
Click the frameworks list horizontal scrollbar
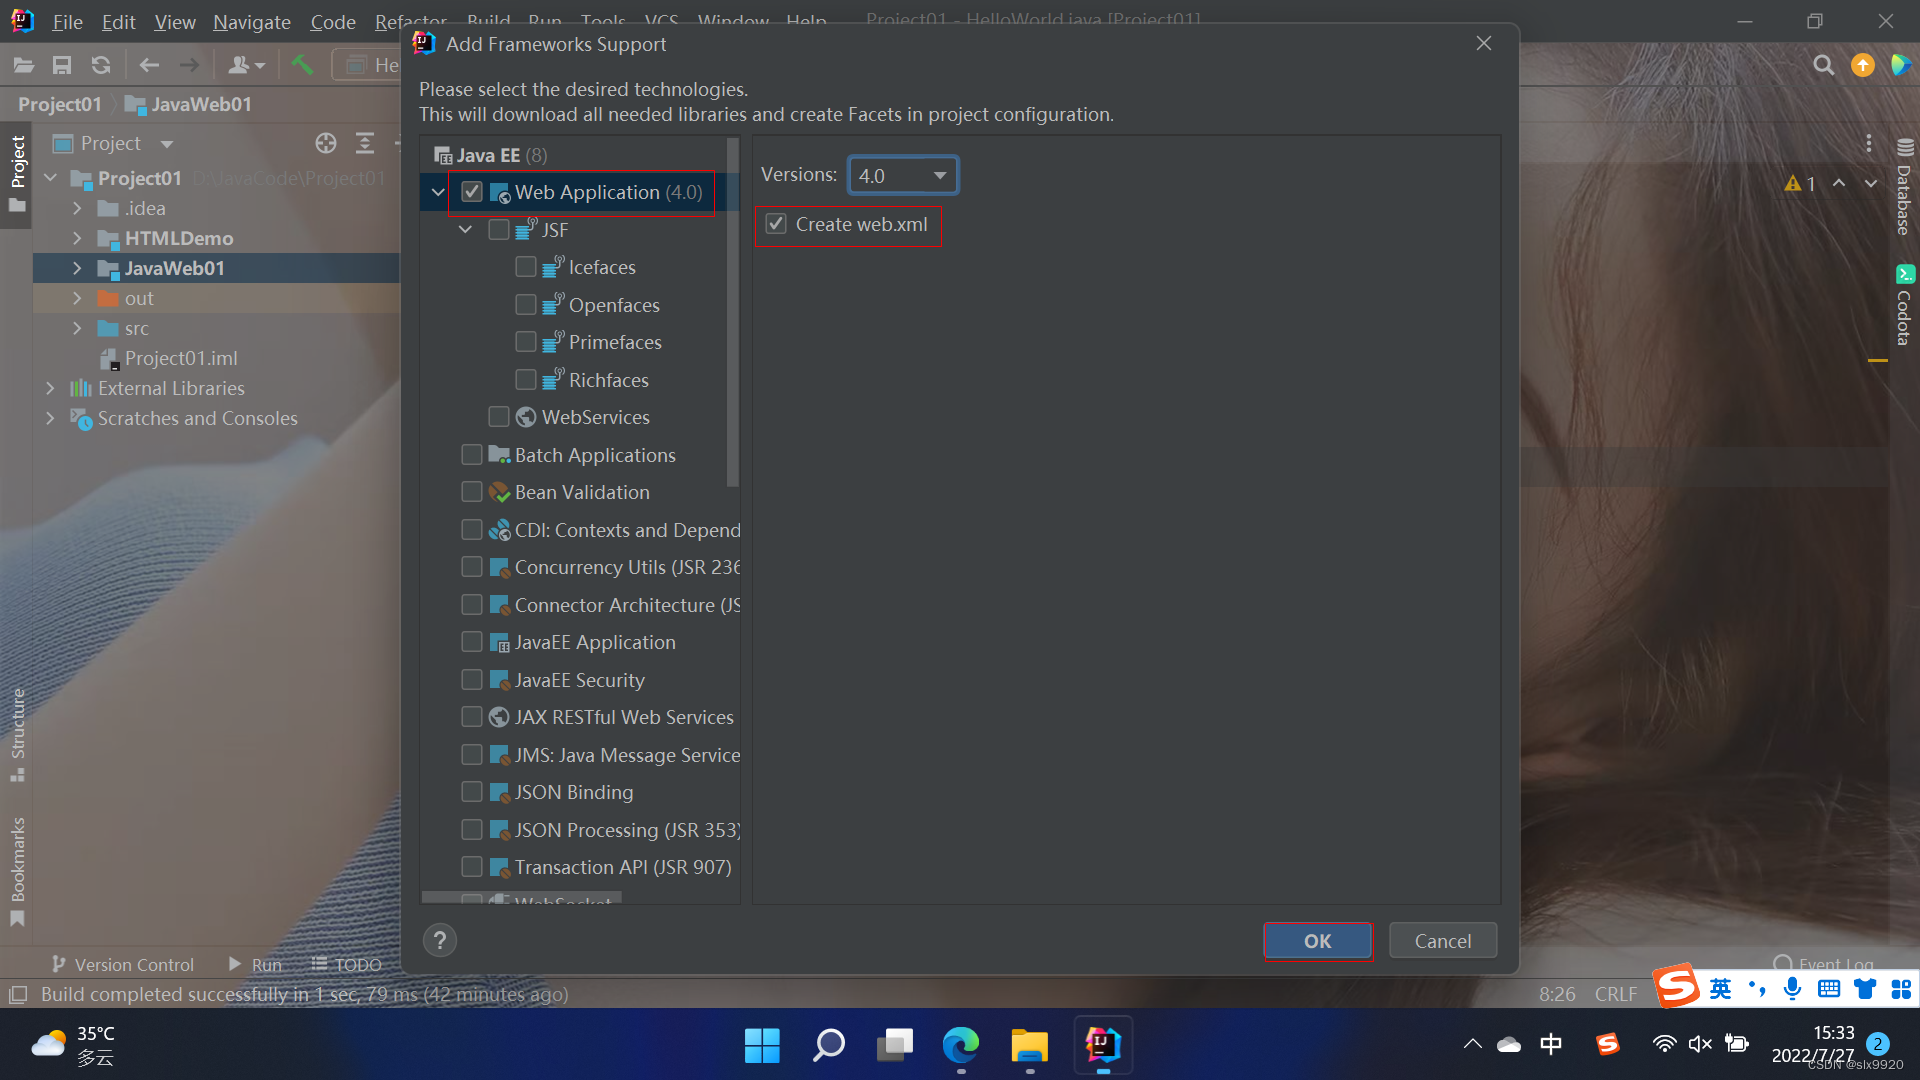522,897
